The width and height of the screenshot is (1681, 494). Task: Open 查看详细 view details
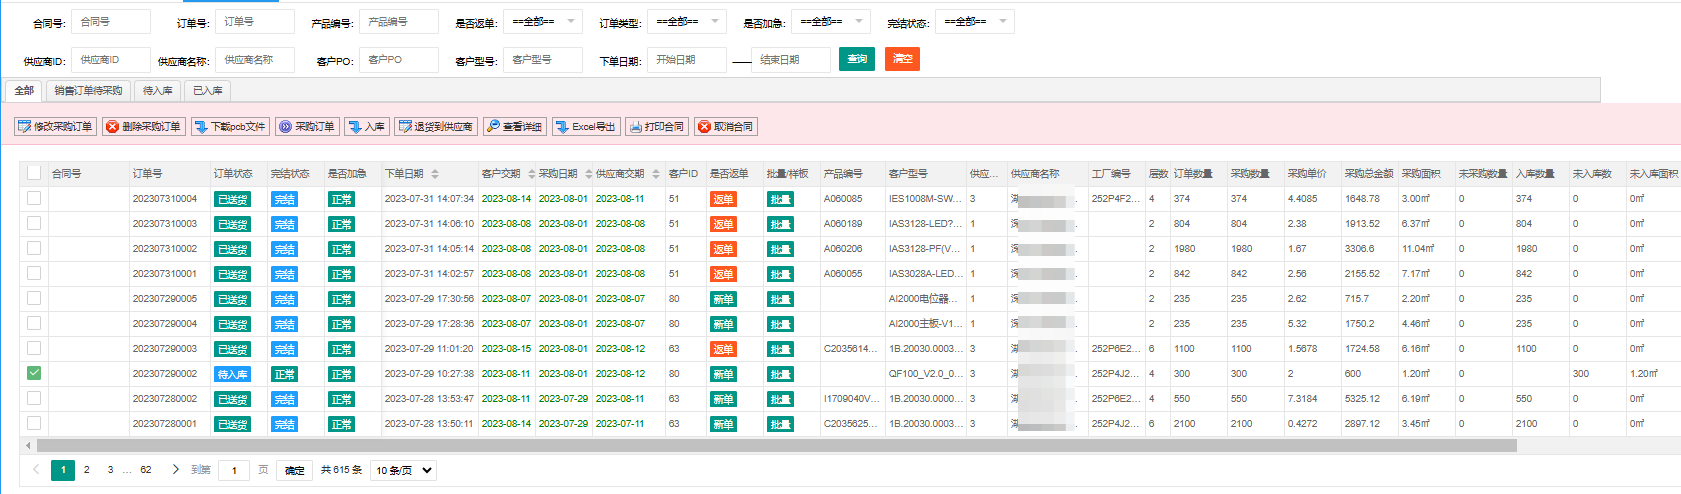(514, 127)
